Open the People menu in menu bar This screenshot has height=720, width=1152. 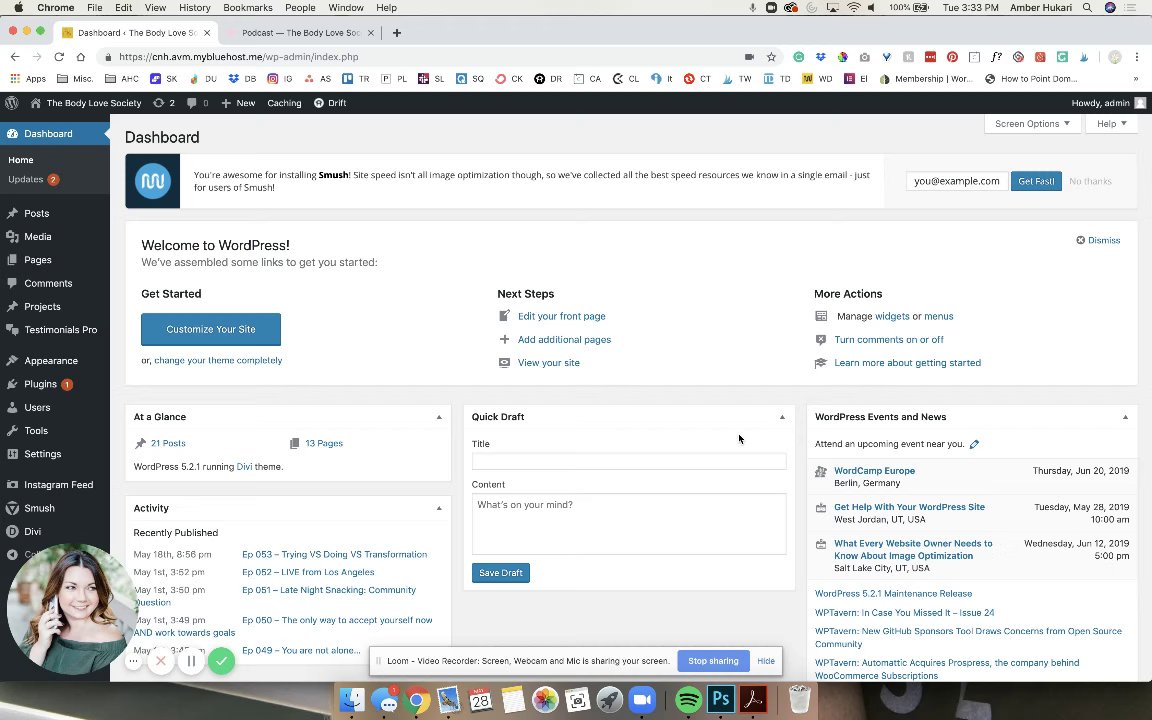(300, 7)
